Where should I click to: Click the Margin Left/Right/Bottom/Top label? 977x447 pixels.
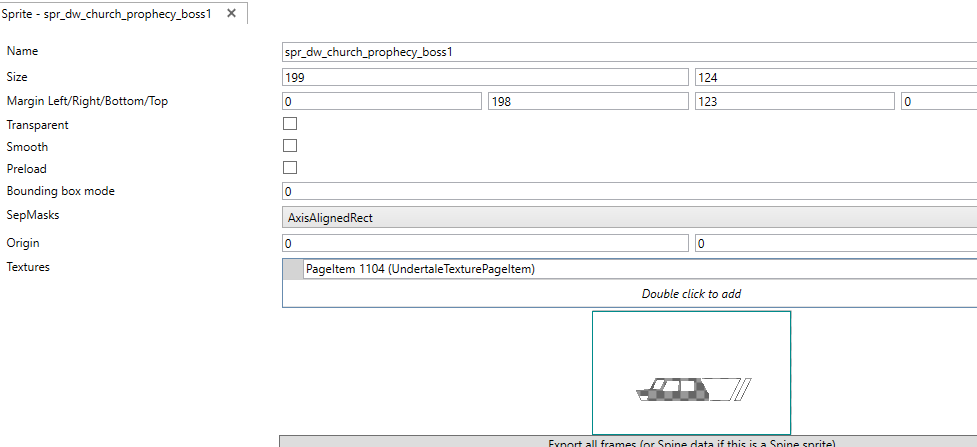(x=87, y=101)
